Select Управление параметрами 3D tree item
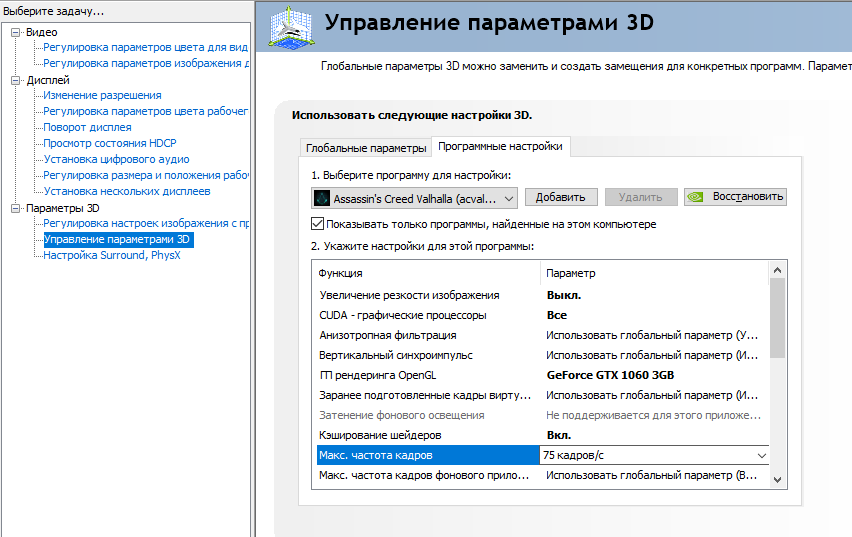Image resolution: width=852 pixels, height=537 pixels. 117,239
